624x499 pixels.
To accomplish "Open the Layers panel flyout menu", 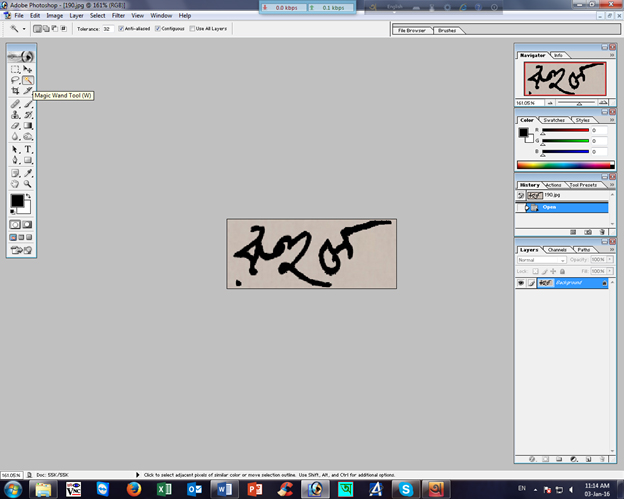I will click(612, 250).
